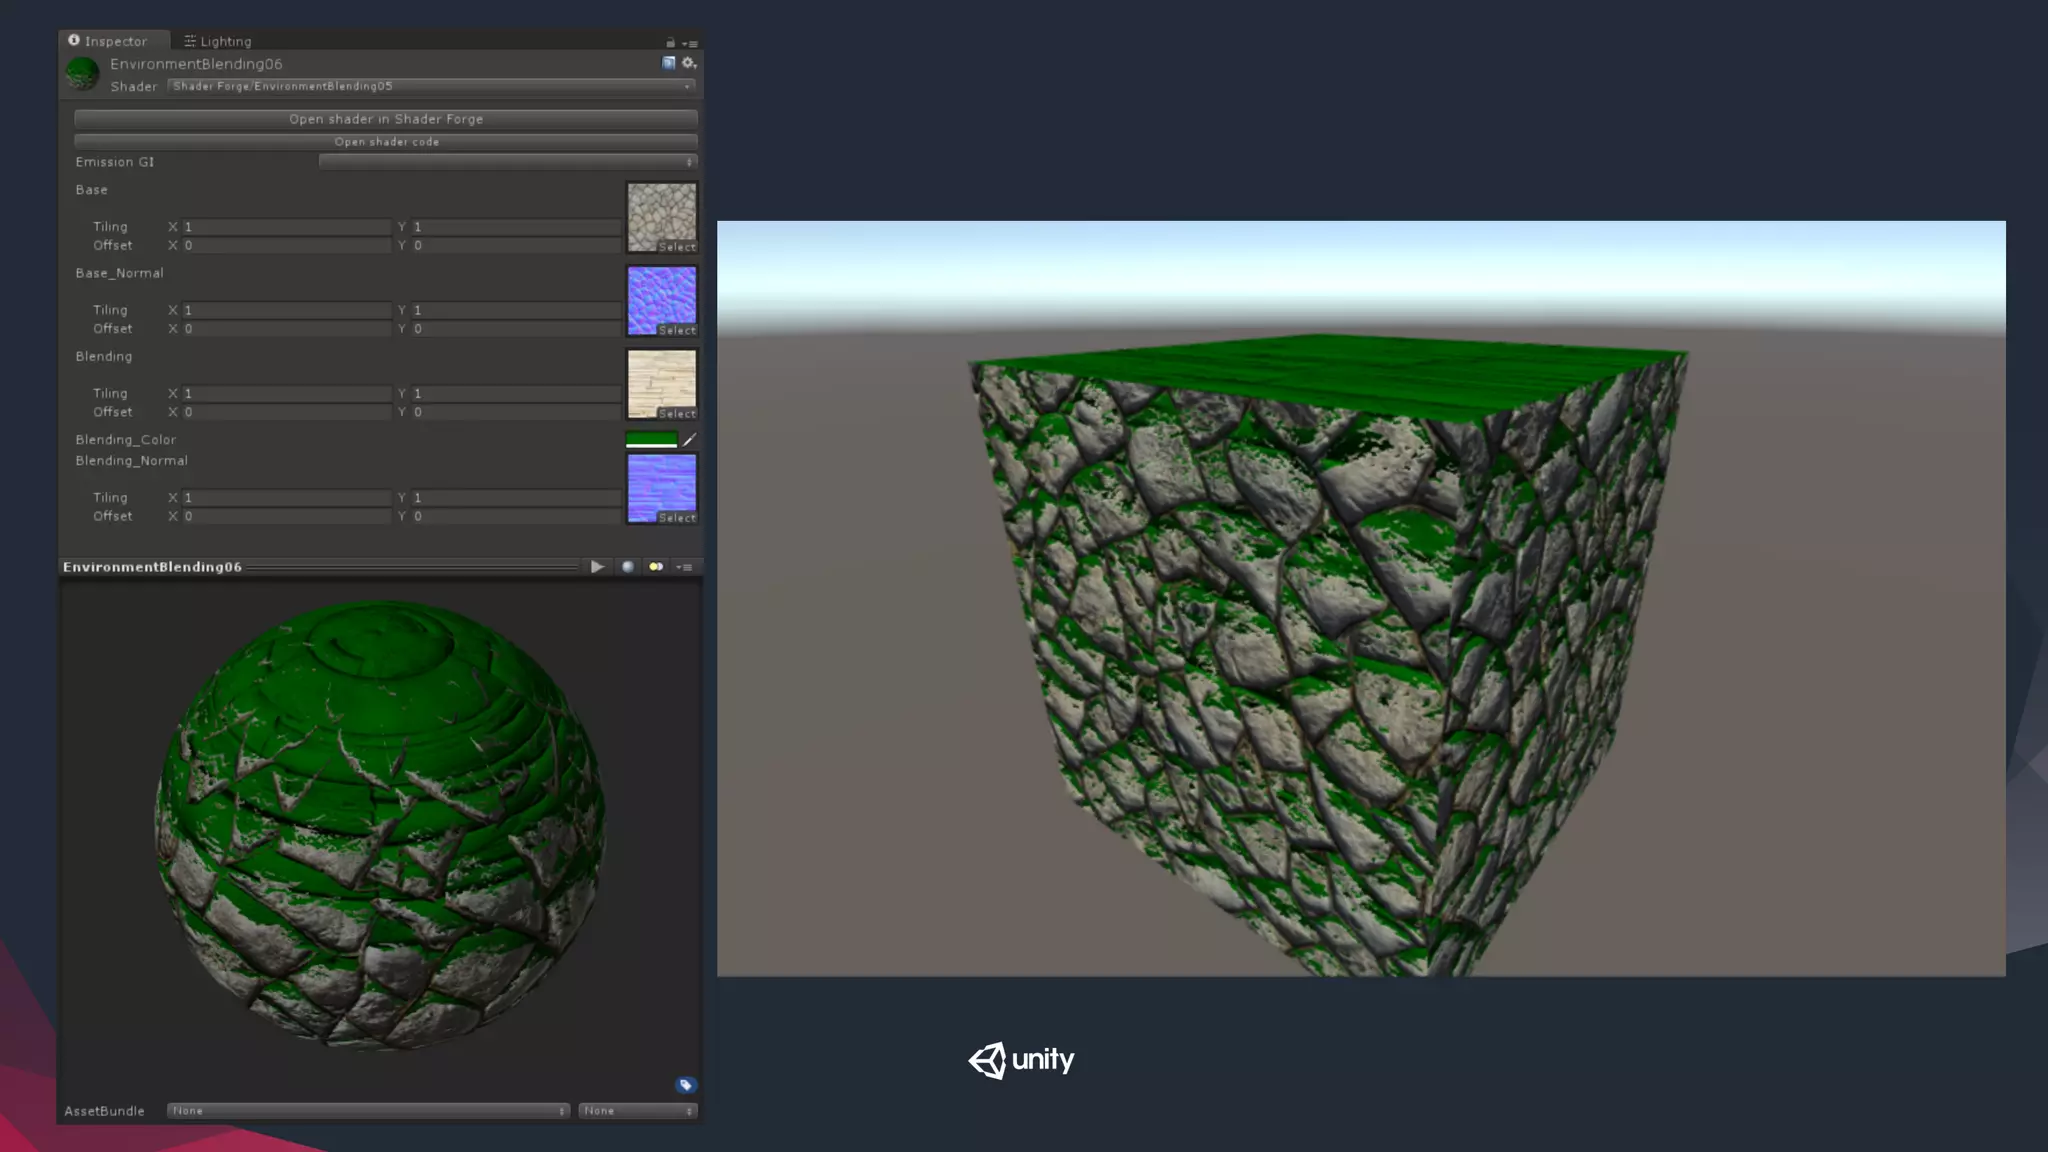Screen dimensions: 2048x1152
Task: Select the Base stone texture thumbnail
Action: click(661, 213)
